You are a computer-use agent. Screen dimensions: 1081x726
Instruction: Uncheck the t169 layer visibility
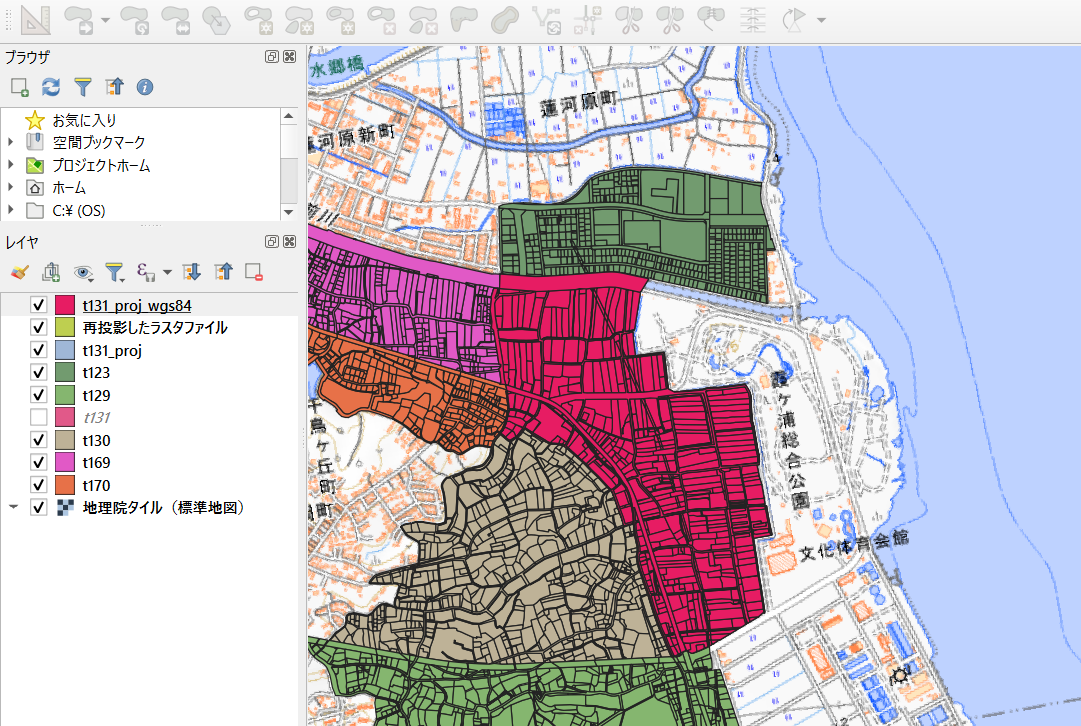39,462
